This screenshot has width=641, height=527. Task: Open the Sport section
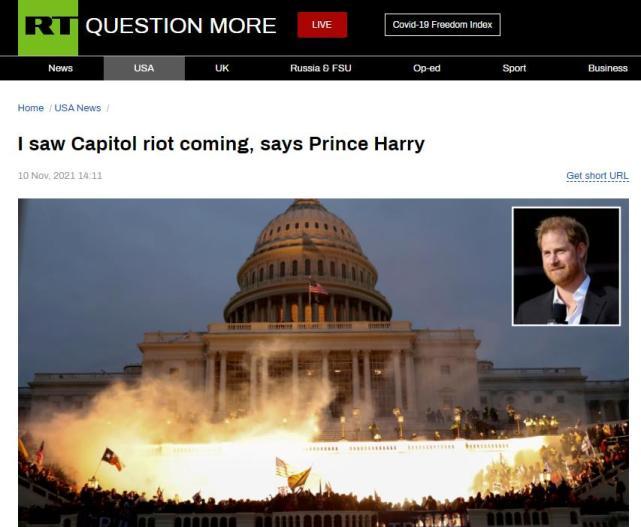pyautogui.click(x=514, y=68)
